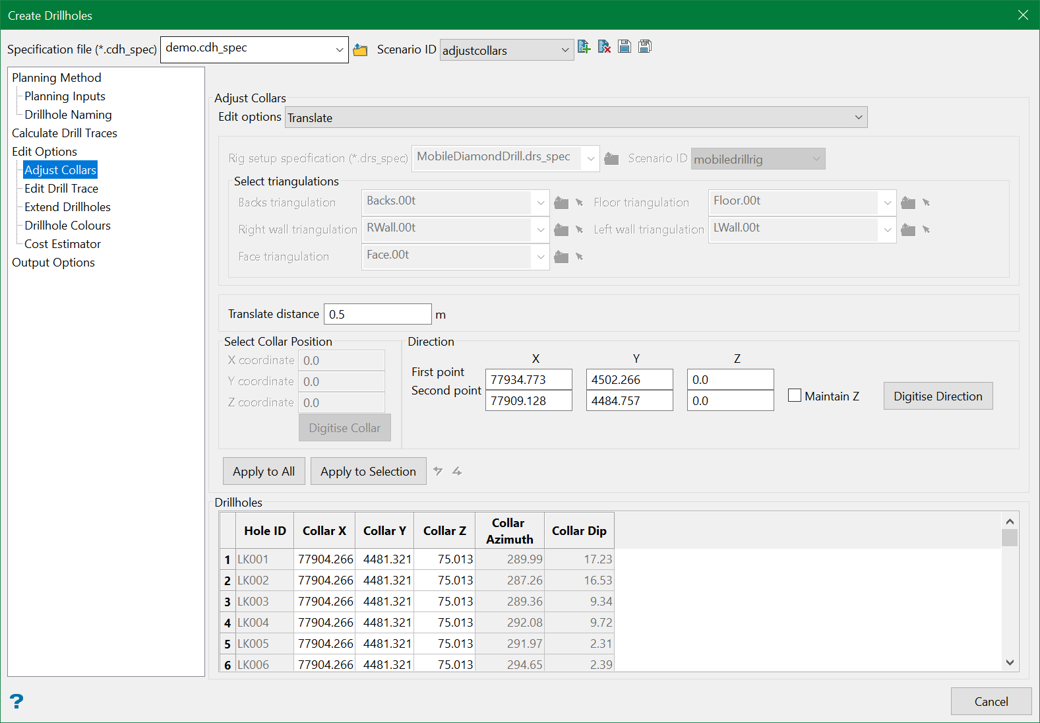Open the Edit options Translate dropdown
This screenshot has width=1040, height=723.
[576, 118]
